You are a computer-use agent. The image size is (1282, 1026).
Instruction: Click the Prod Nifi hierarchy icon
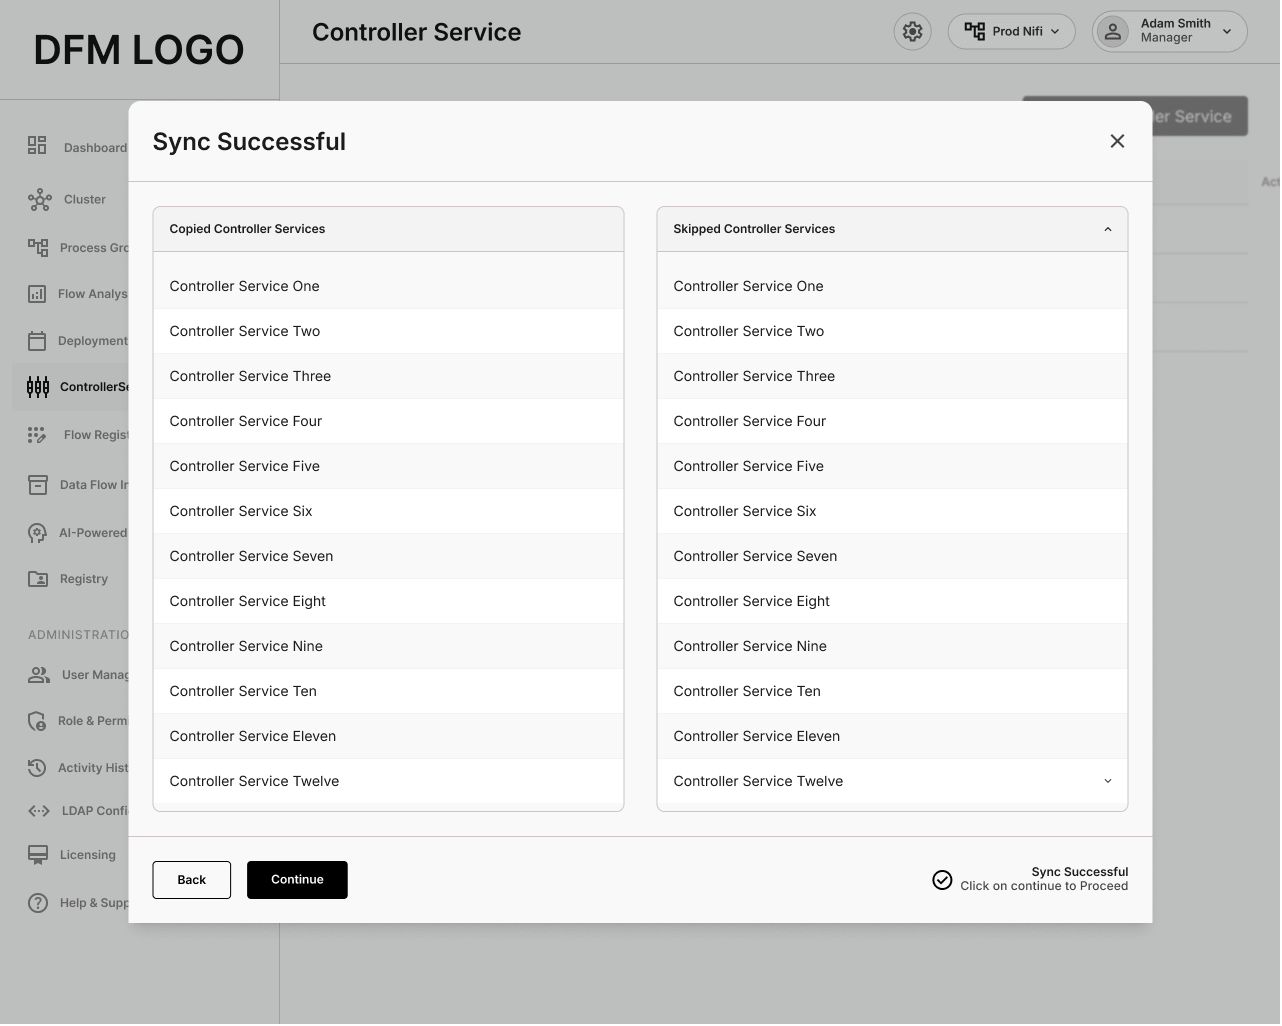975,32
